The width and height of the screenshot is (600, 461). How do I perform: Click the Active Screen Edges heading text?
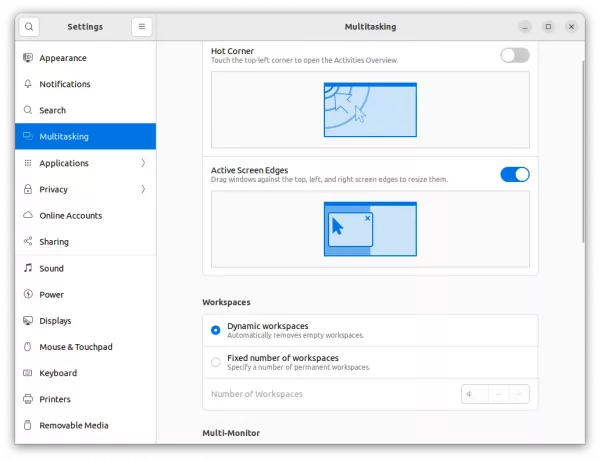[x=249, y=170]
